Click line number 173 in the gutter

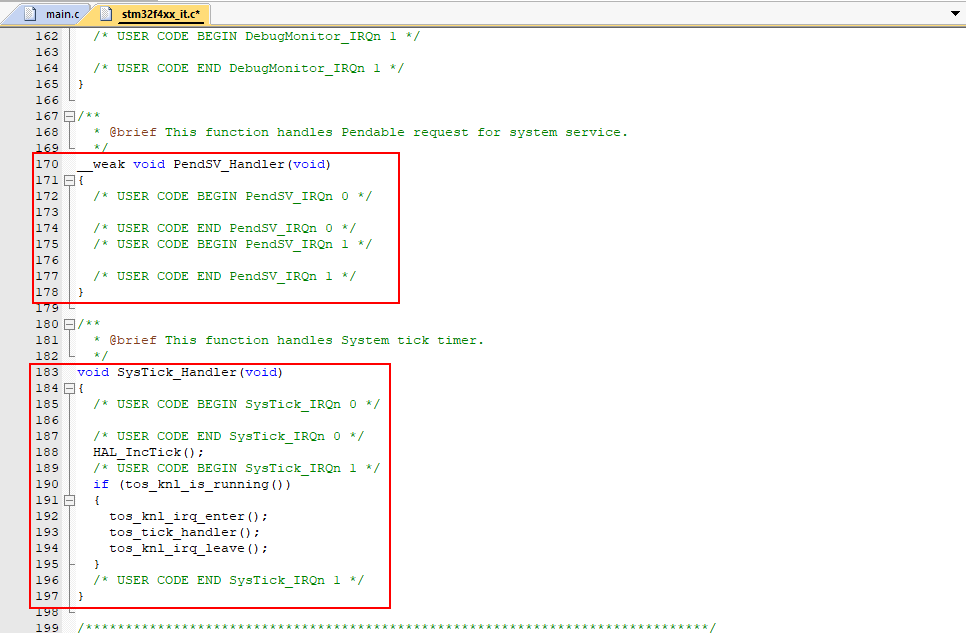pos(47,212)
